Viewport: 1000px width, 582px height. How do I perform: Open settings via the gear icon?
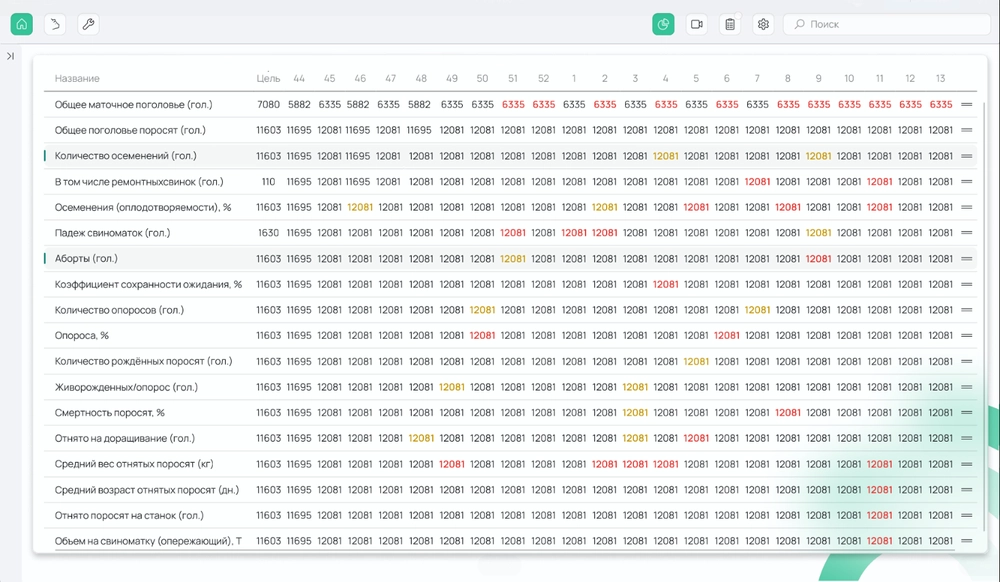coord(763,24)
